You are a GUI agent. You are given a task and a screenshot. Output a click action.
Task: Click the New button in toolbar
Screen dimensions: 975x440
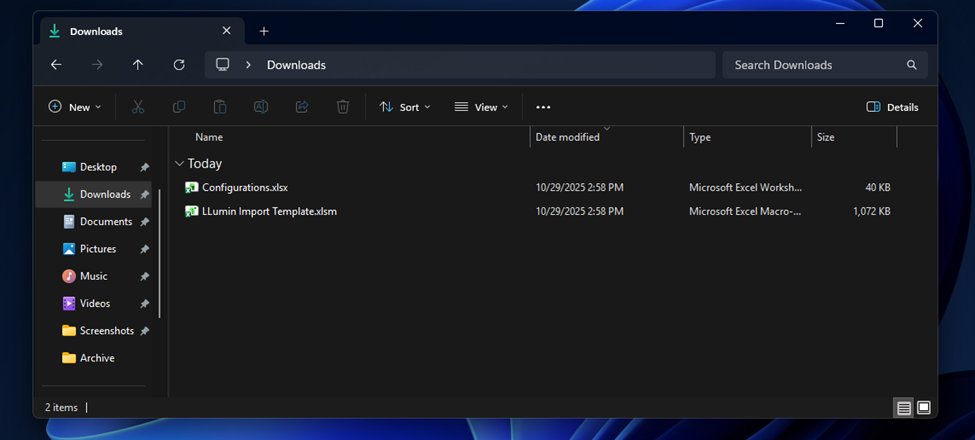tap(75, 107)
